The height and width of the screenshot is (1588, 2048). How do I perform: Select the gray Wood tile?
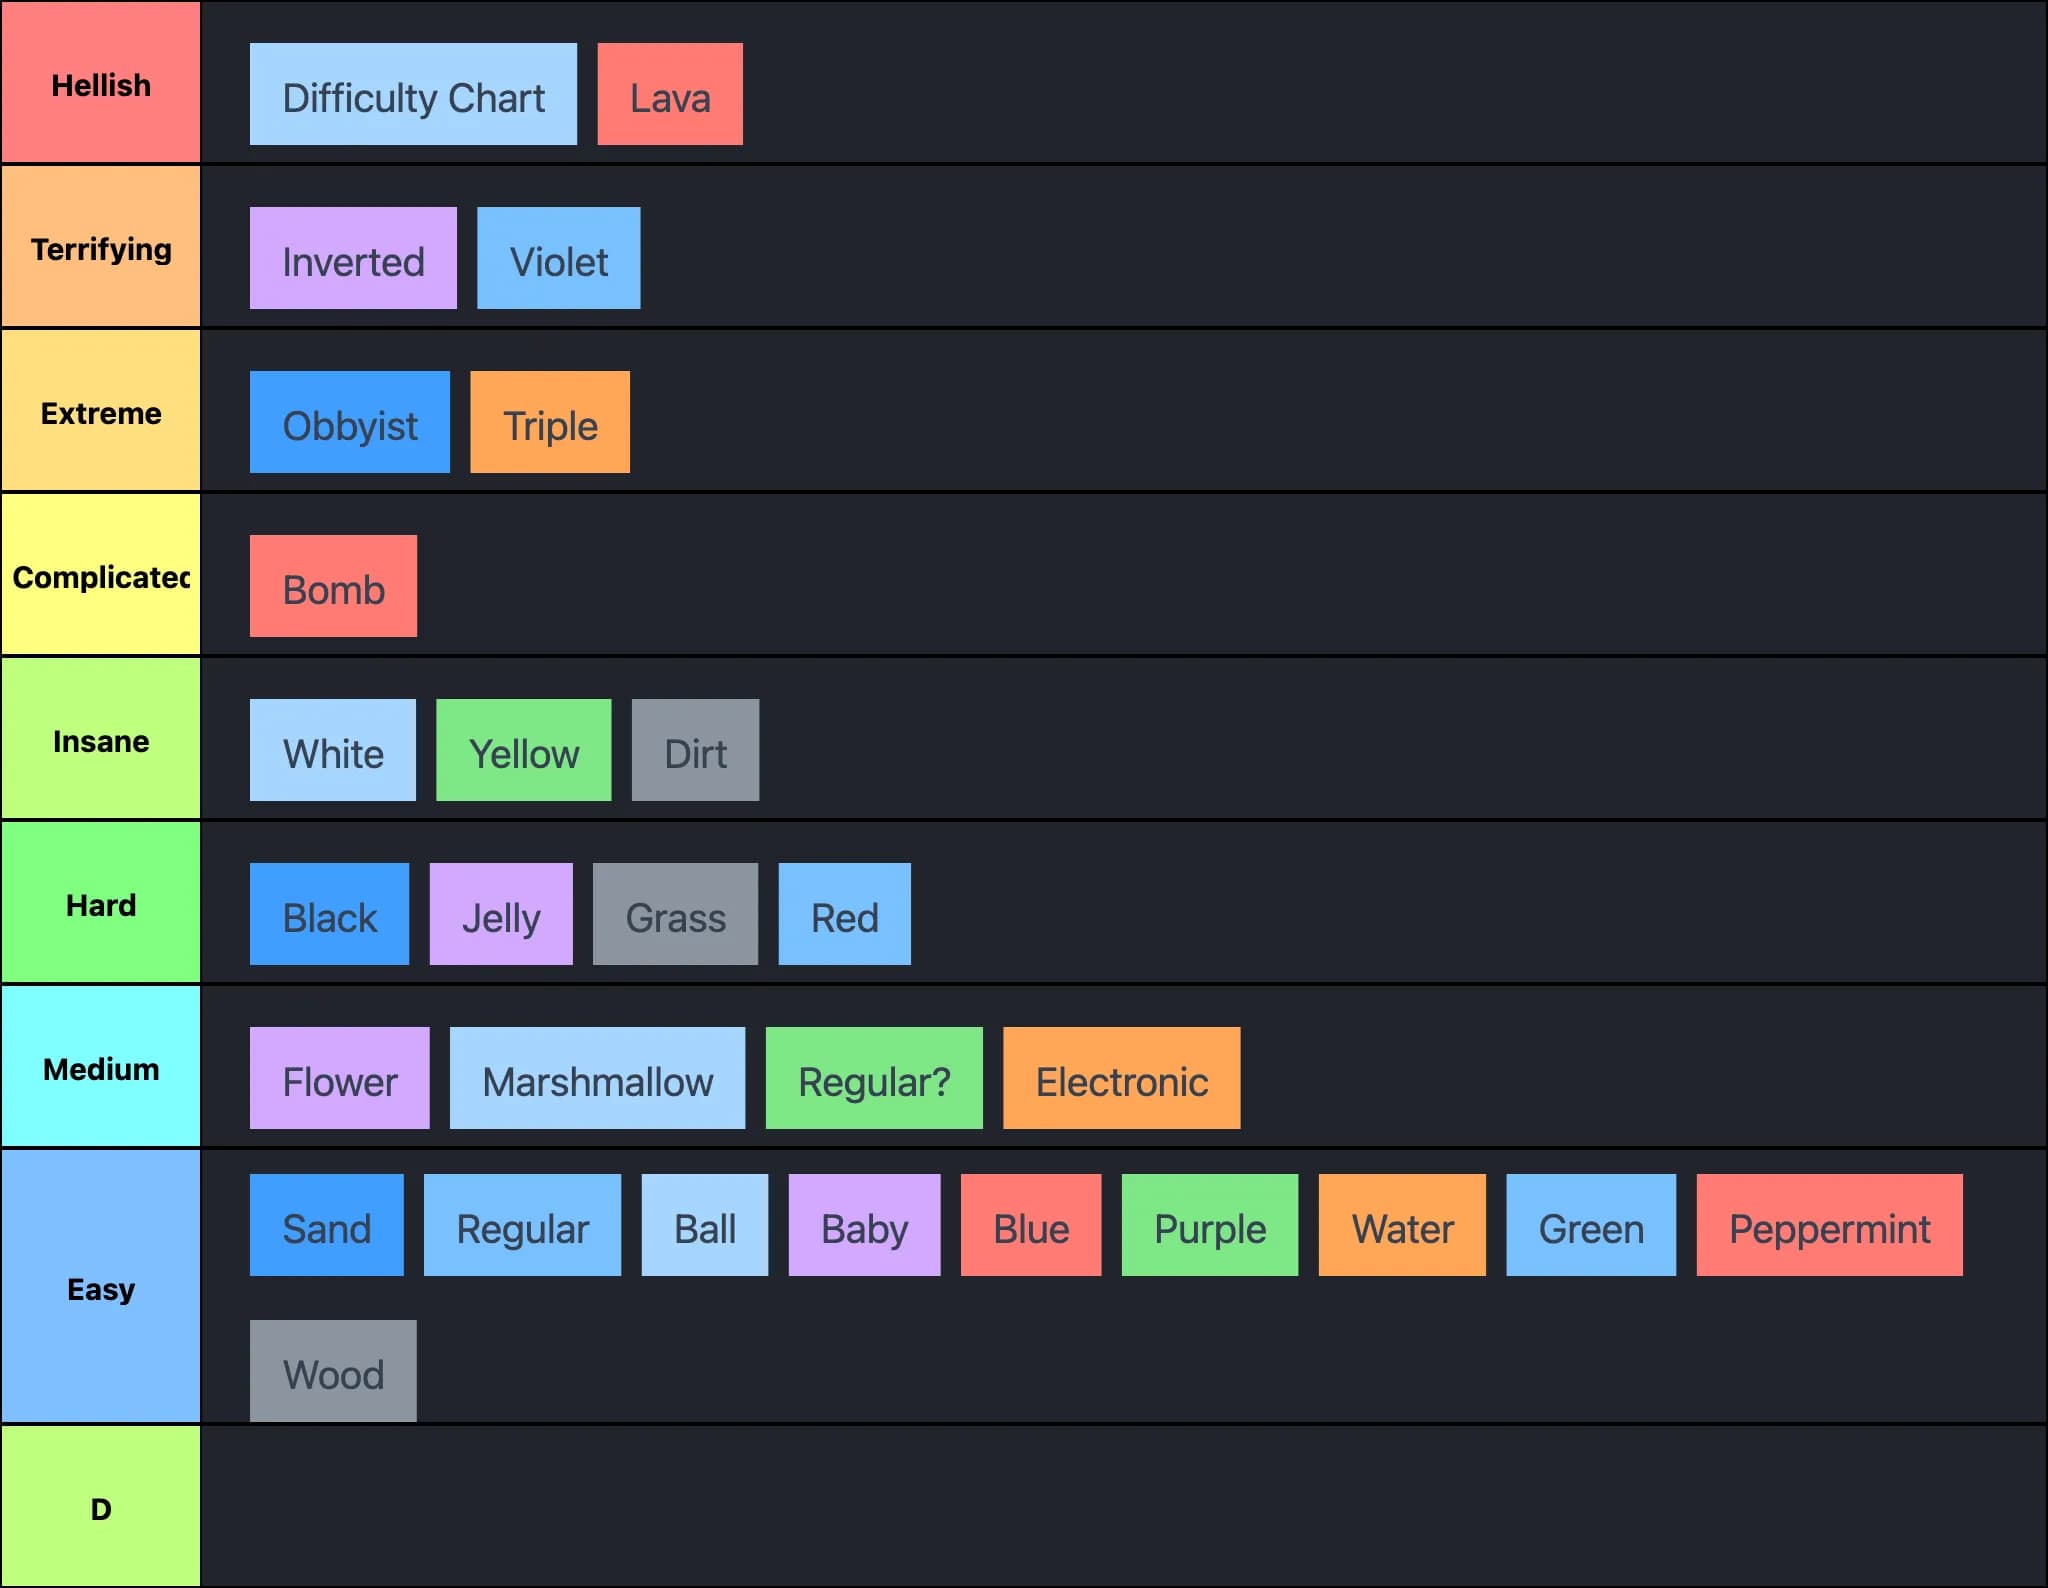333,1371
